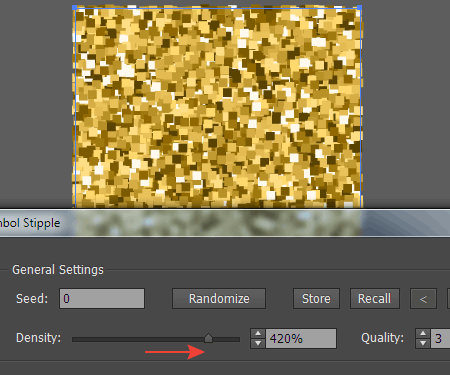The image size is (450, 375).
Task: Click the Quality value field showing 3
Action: click(x=440, y=339)
